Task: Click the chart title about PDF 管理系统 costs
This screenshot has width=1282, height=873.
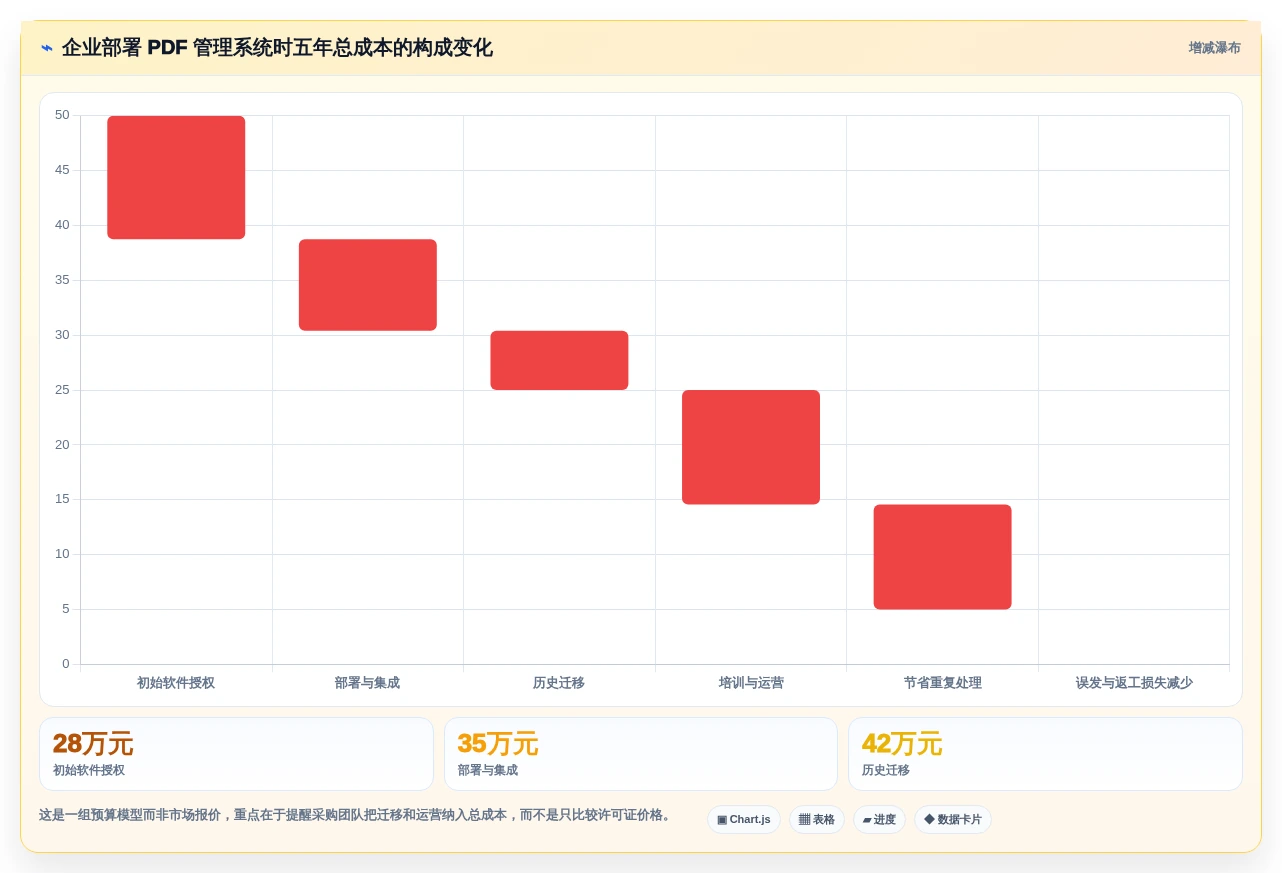Action: point(277,48)
